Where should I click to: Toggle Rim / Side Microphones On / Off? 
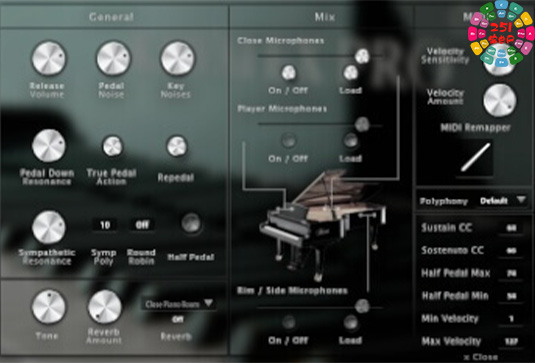[289, 322]
